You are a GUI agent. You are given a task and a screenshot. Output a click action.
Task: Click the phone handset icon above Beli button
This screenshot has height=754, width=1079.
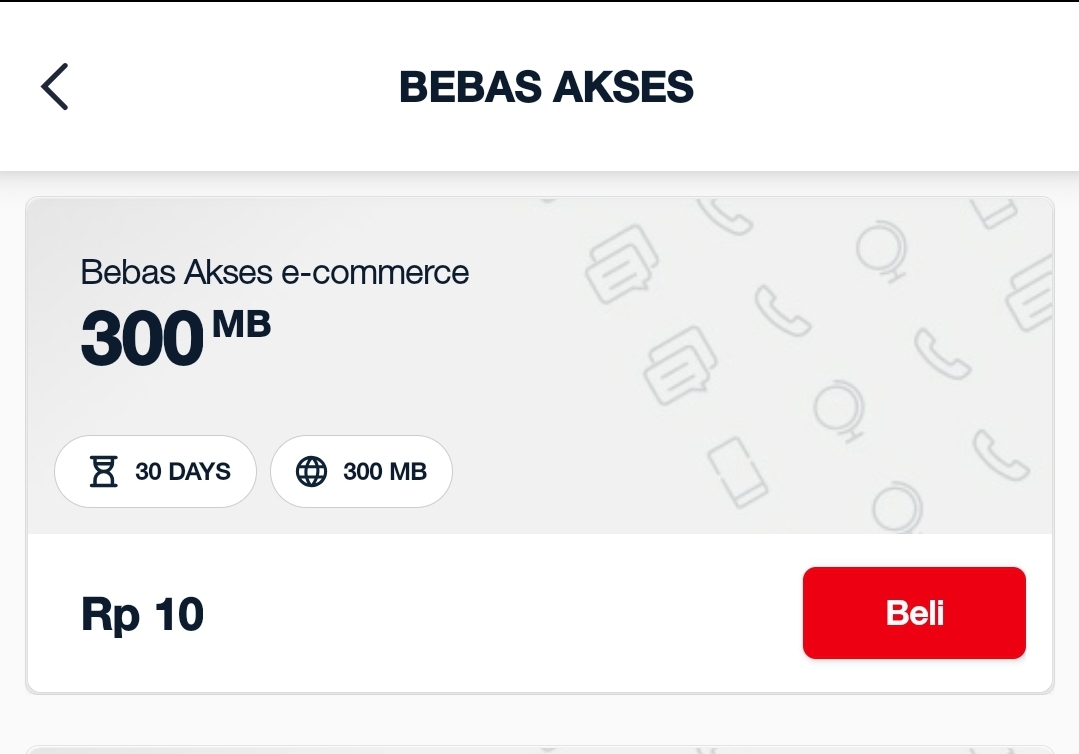(1000, 453)
